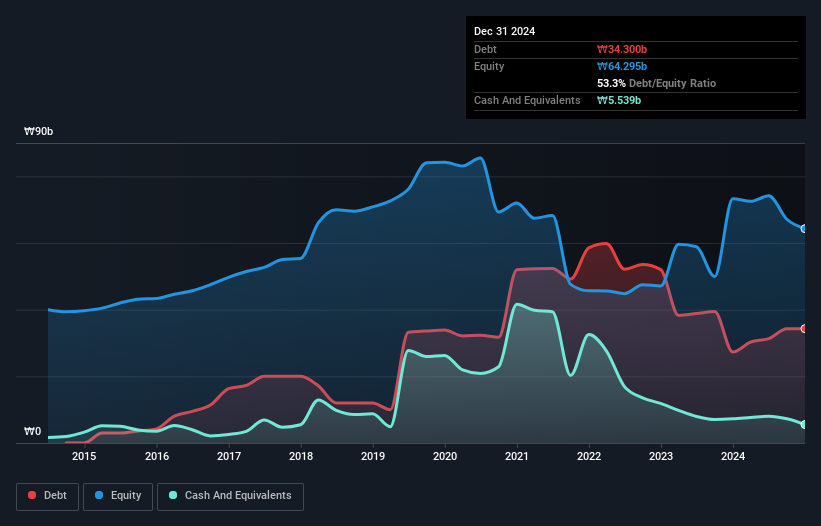Viewport: 821px width, 526px height.
Task: Click the blue Equity legend dot
Action: click(x=99, y=495)
